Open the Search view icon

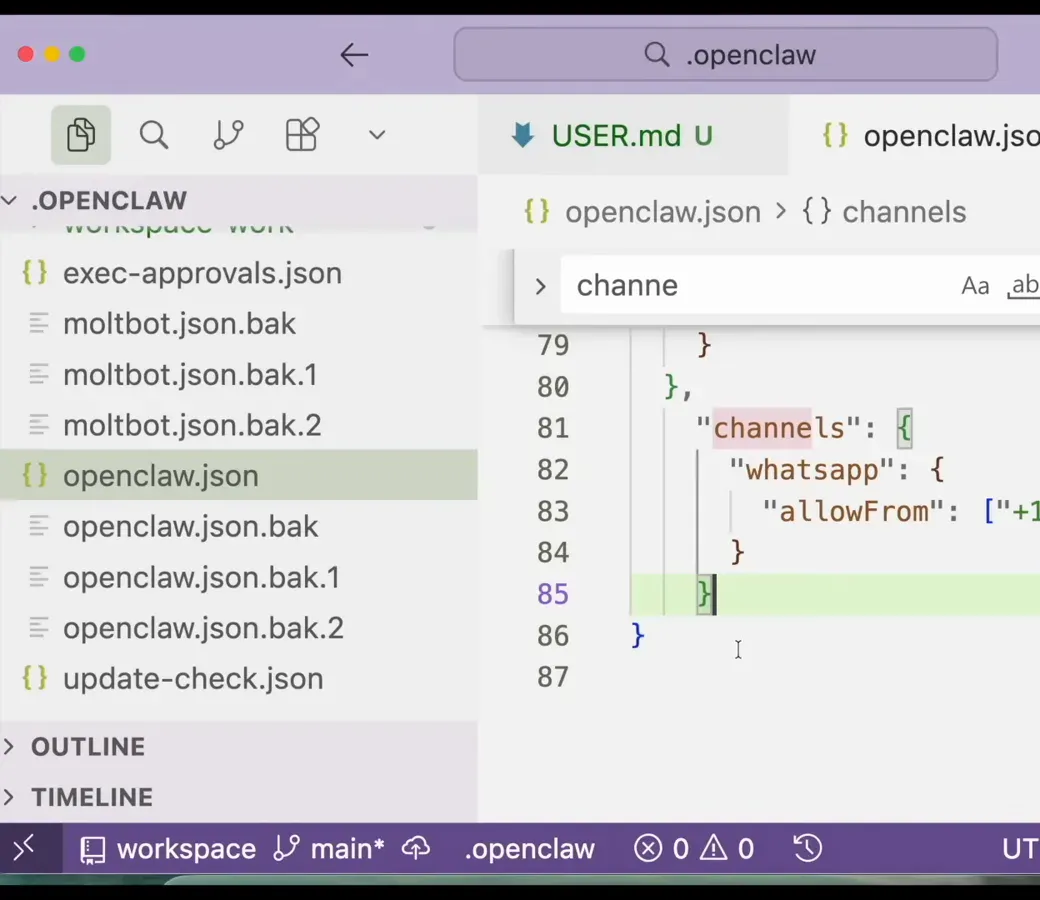(154, 135)
